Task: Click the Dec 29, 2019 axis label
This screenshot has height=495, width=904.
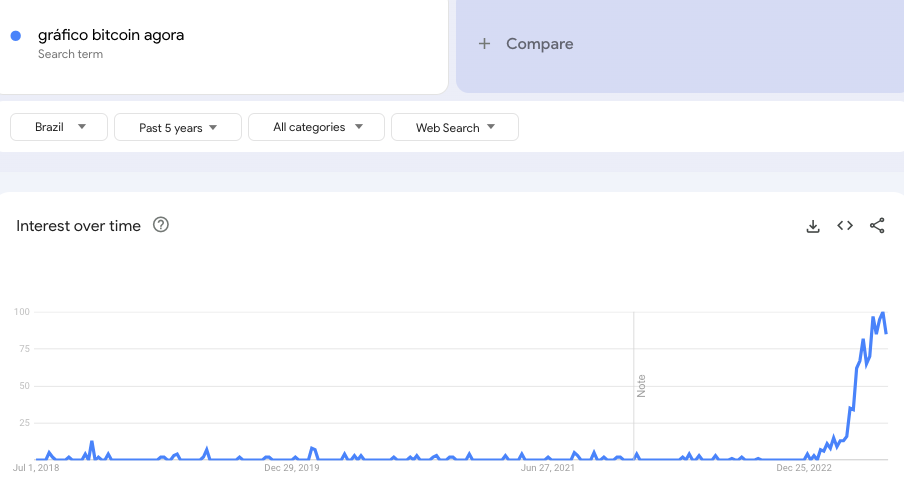Action: (291, 467)
